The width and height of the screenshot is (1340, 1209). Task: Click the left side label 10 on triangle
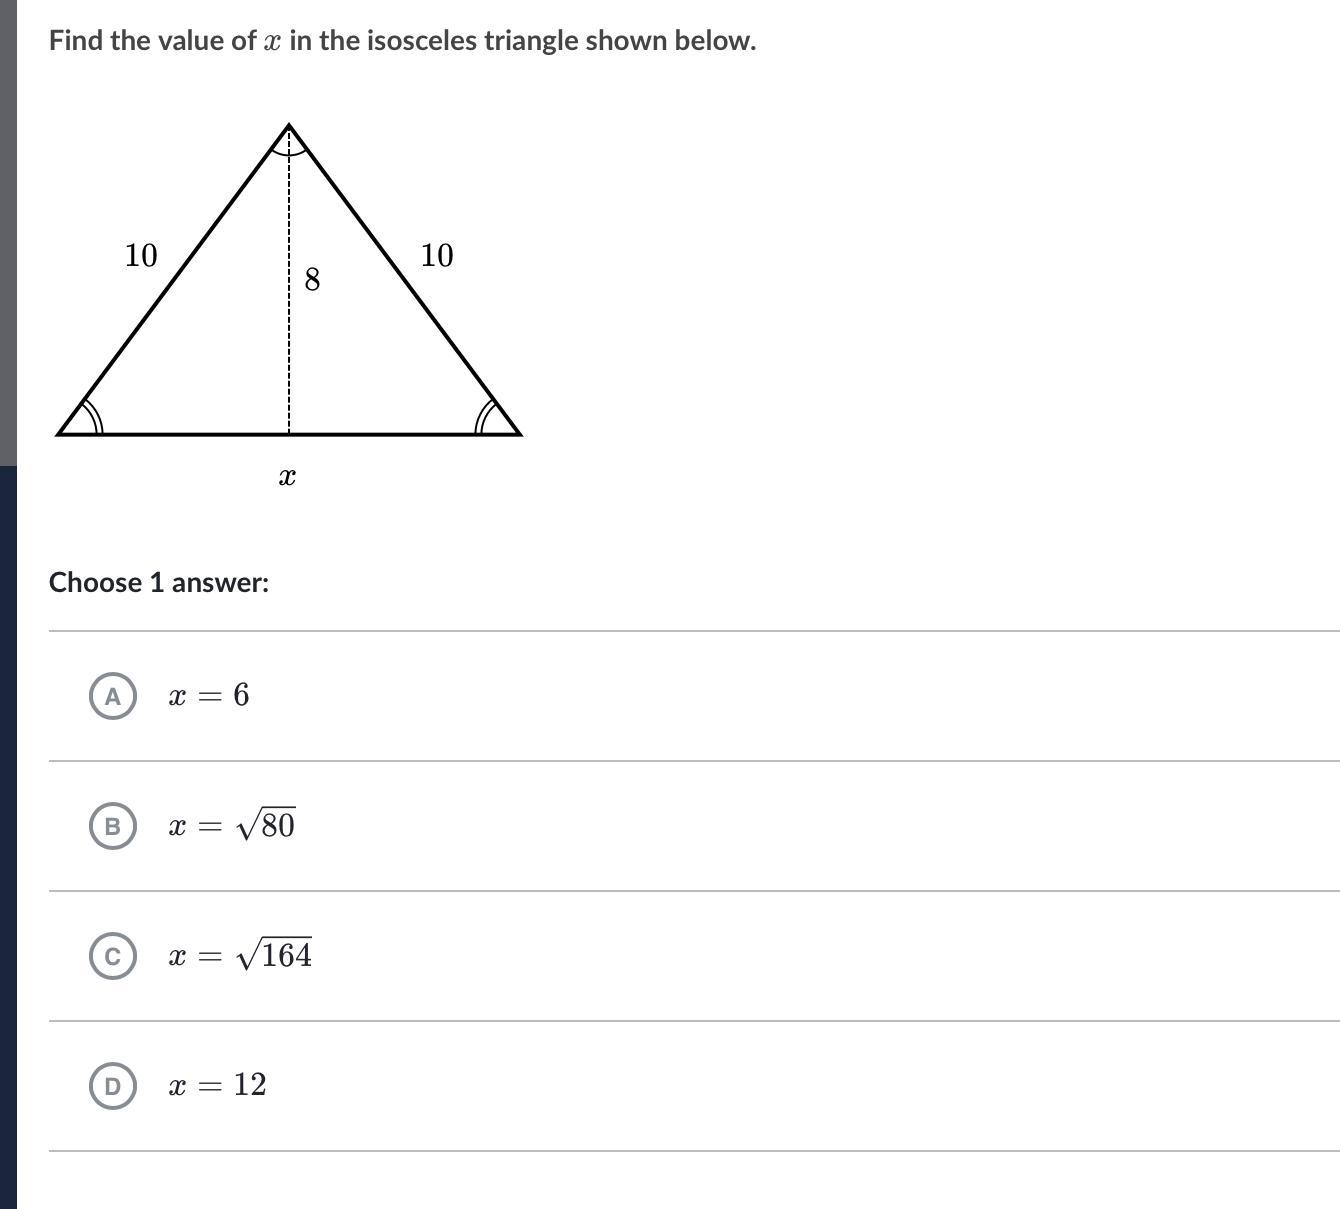(141, 256)
